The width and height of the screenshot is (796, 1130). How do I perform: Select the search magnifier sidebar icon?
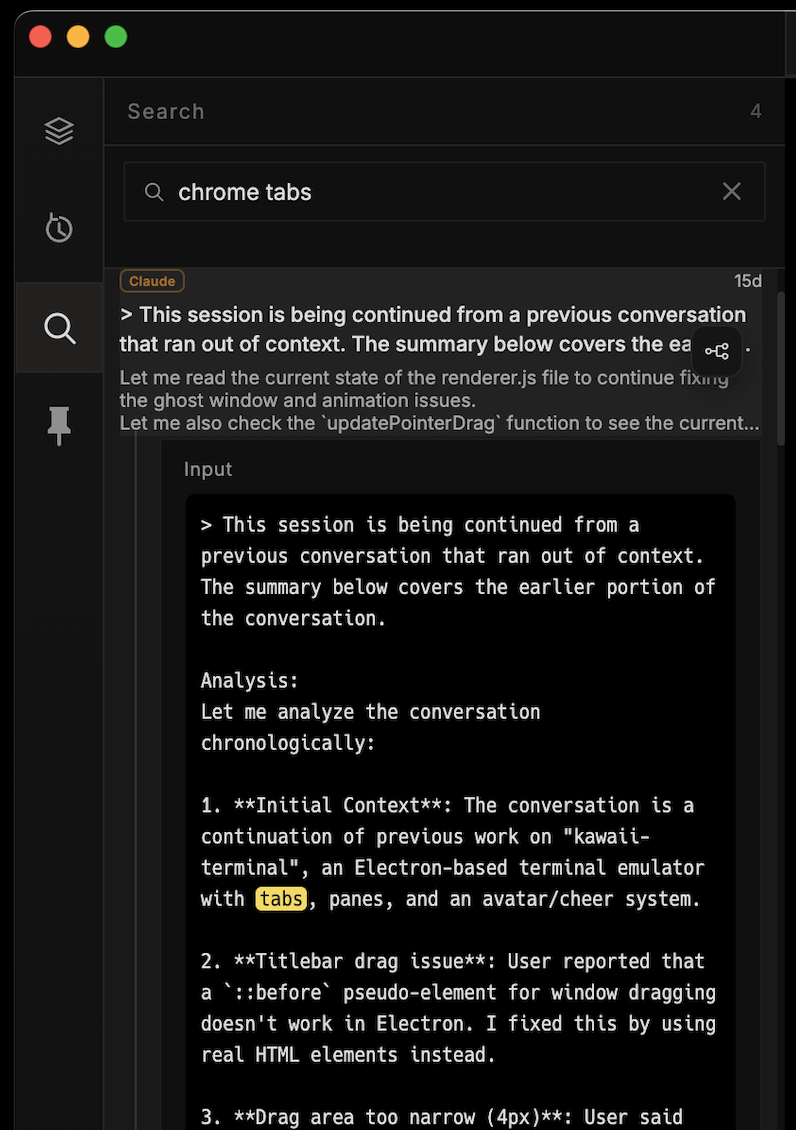[59, 327]
